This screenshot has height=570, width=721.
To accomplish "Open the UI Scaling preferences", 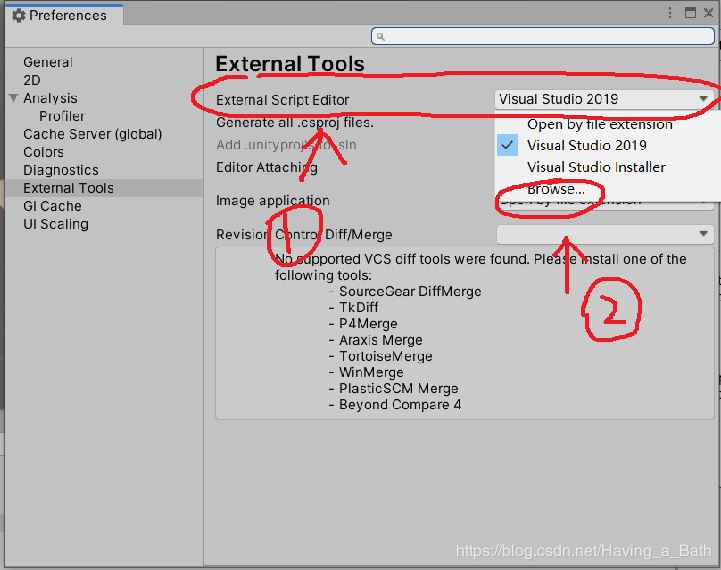I will coord(56,224).
